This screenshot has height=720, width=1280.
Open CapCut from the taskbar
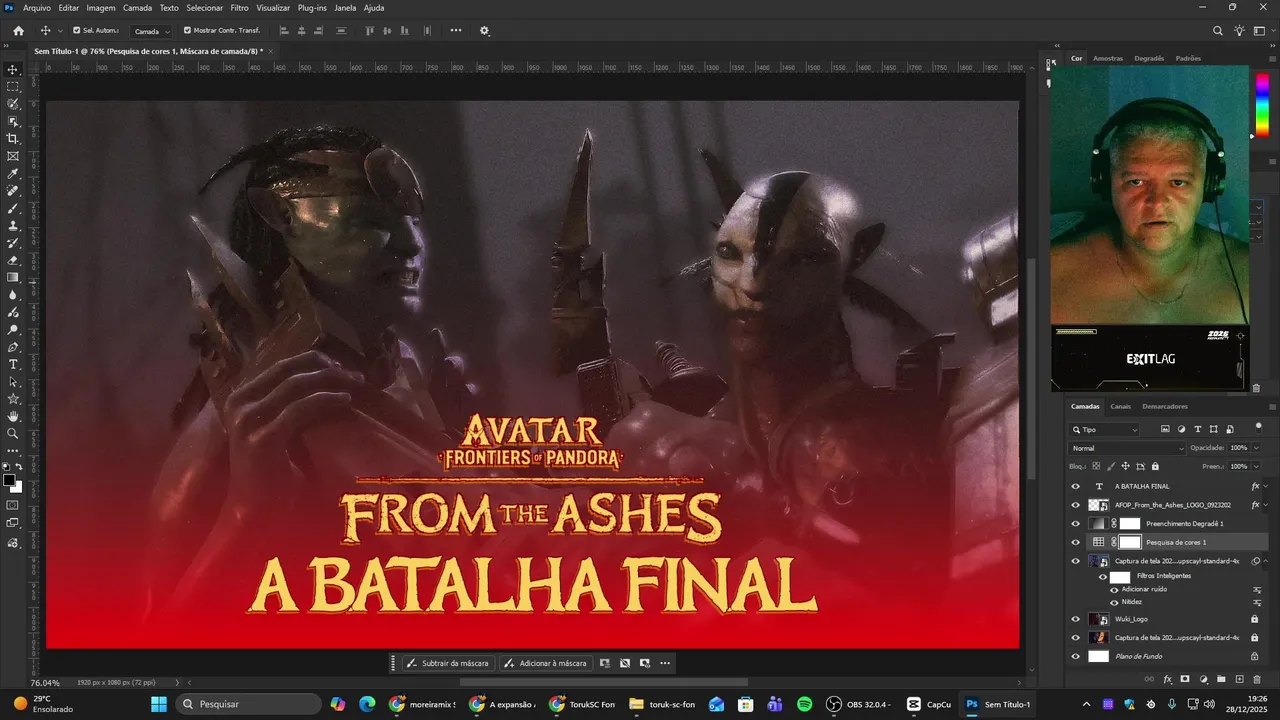929,704
